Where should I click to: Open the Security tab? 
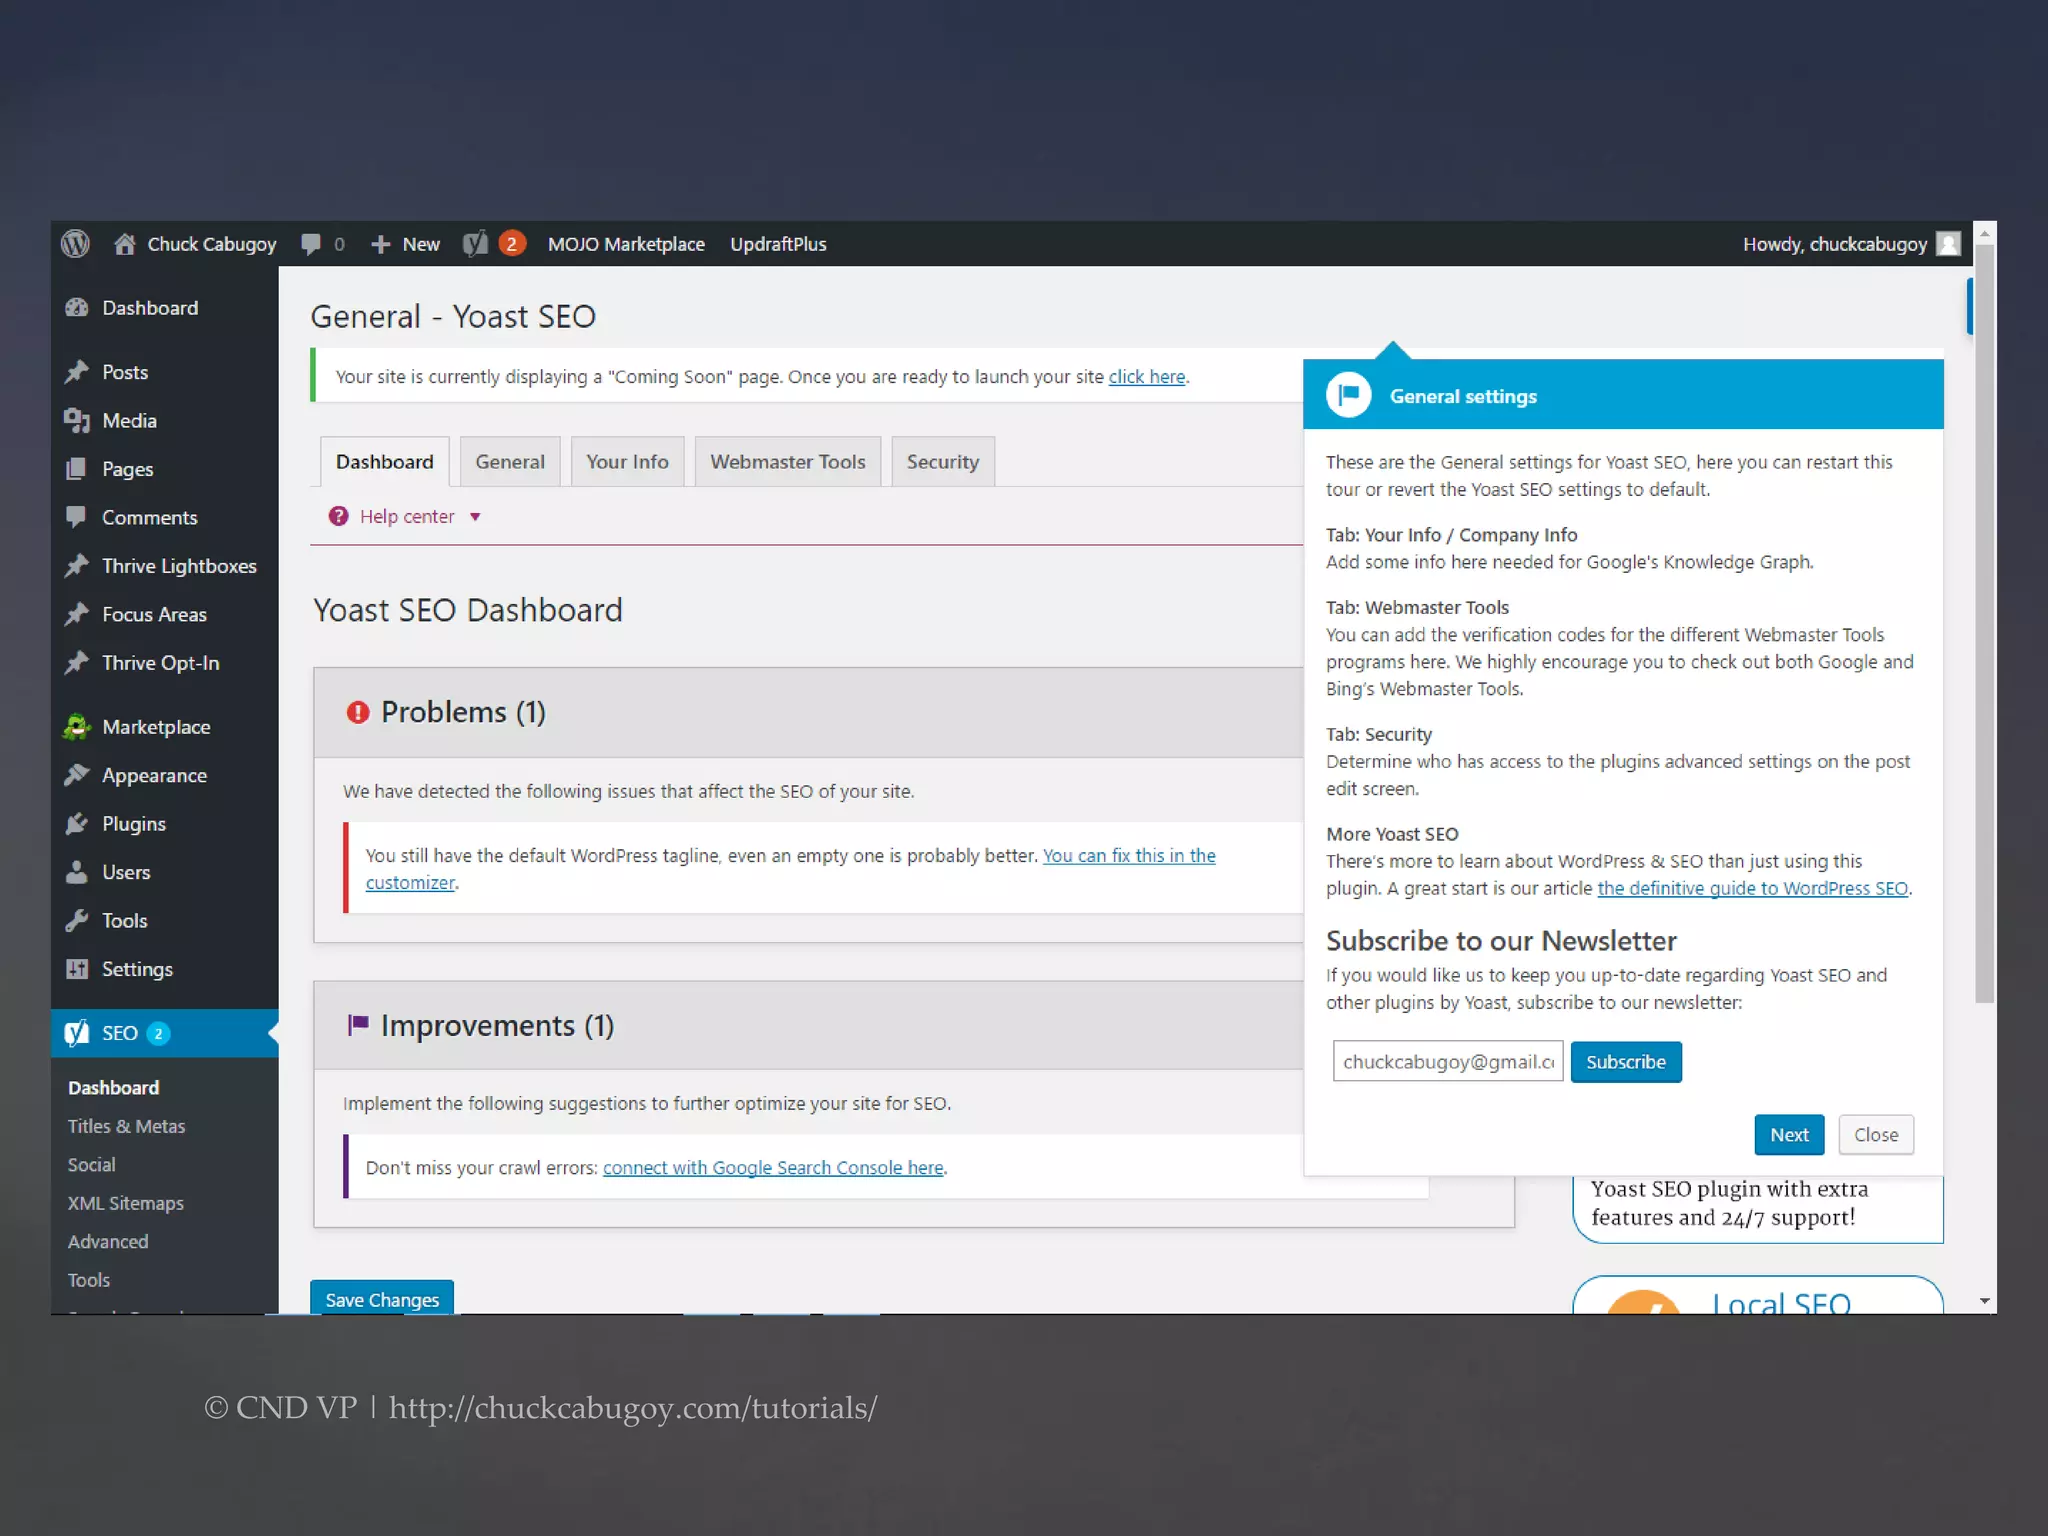[x=943, y=462]
